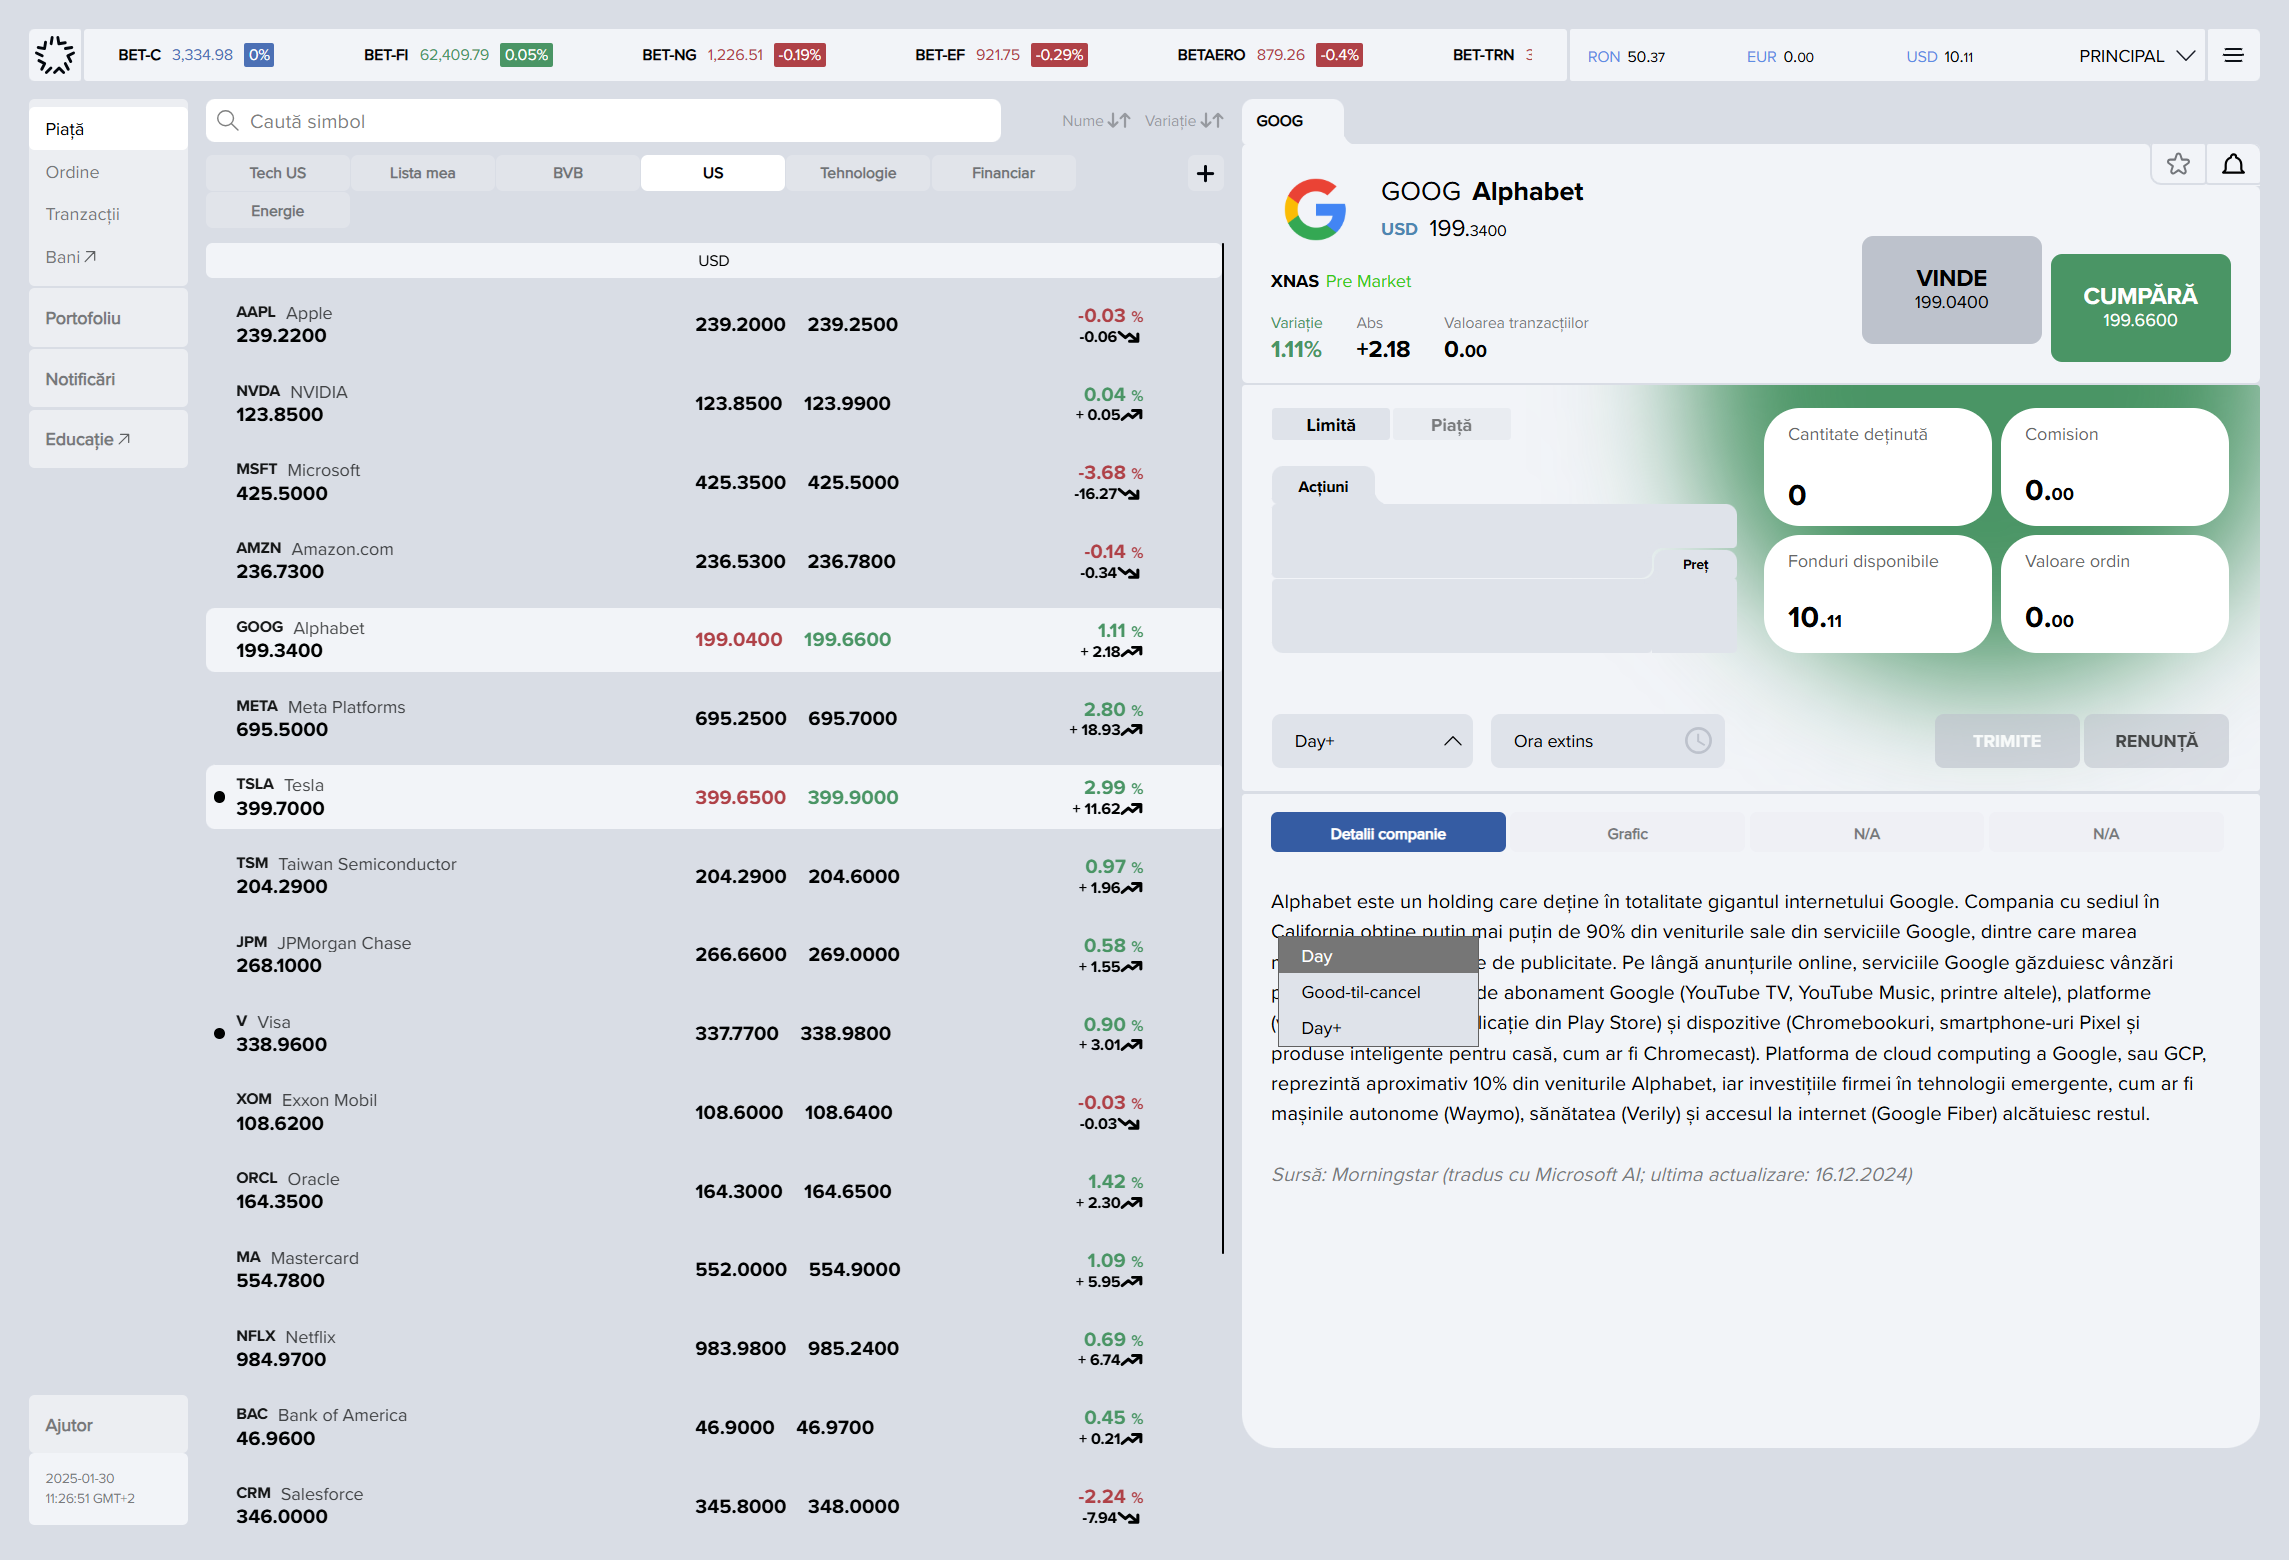The height and width of the screenshot is (1560, 2289).
Task: Click VINDE sell button
Action: click(x=1951, y=290)
